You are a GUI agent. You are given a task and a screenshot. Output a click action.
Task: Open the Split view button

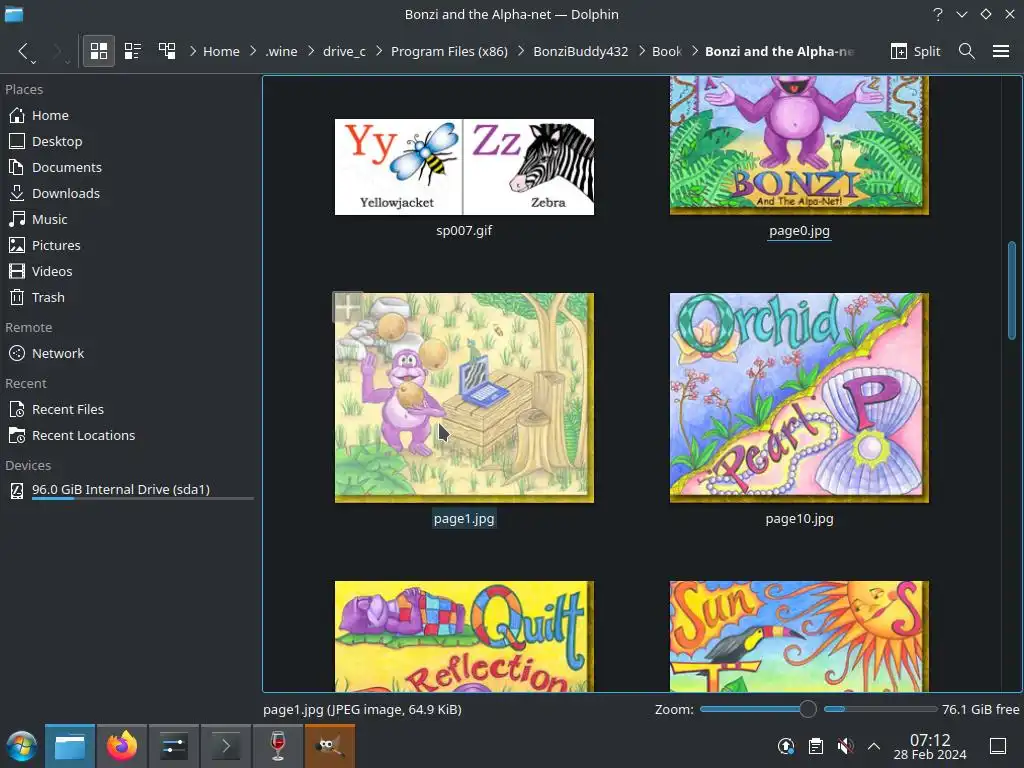916,51
